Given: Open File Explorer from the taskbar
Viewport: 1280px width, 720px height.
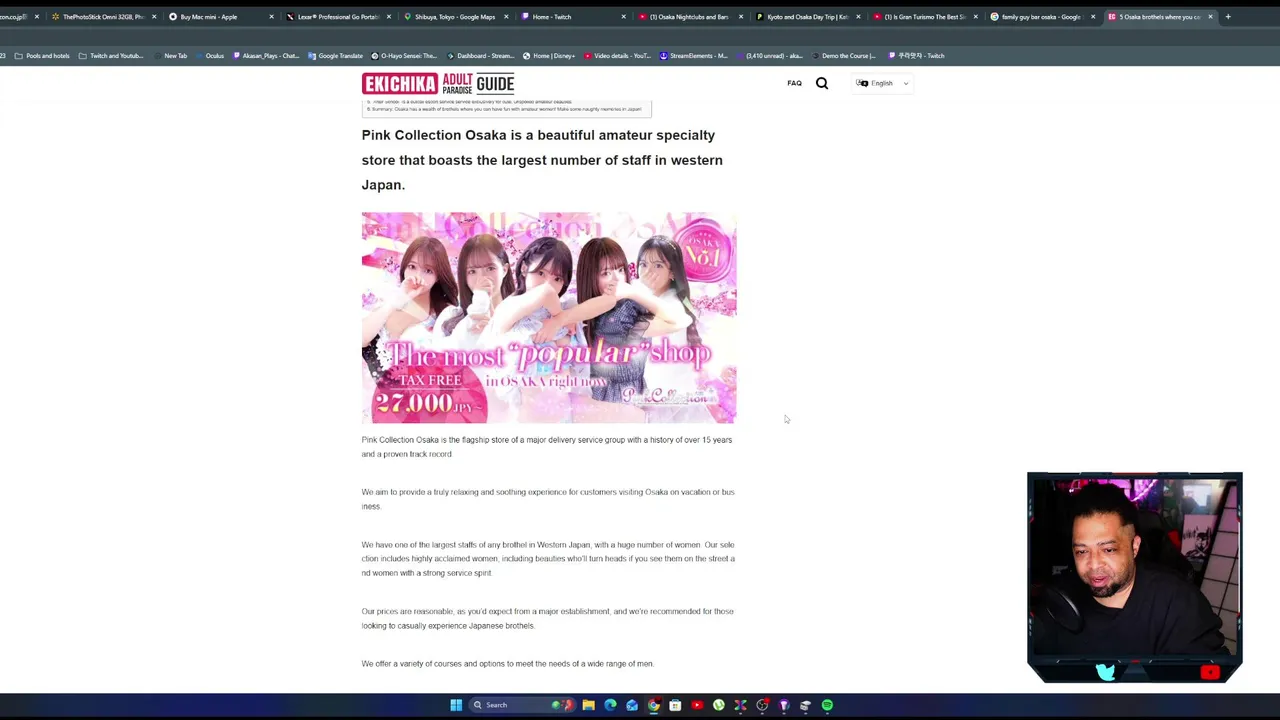Looking at the screenshot, I should point(588,705).
